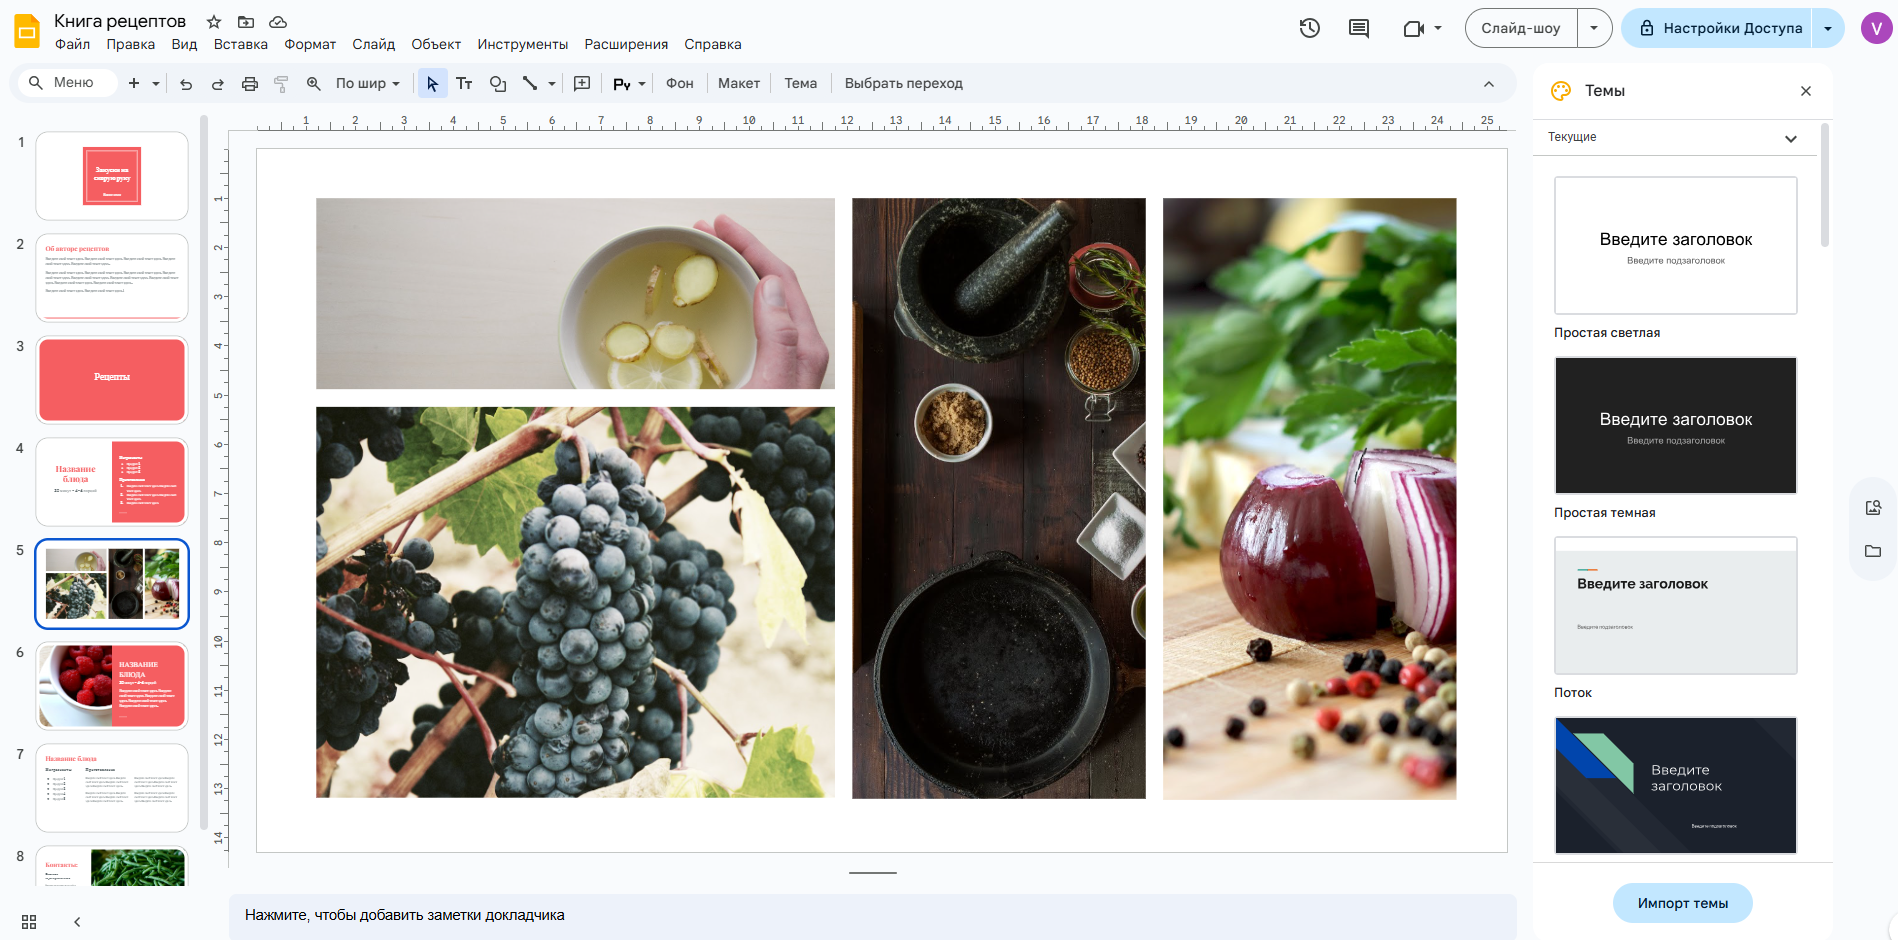Select the Text box tool
Image resolution: width=1898 pixels, height=940 pixels.
[x=464, y=84]
